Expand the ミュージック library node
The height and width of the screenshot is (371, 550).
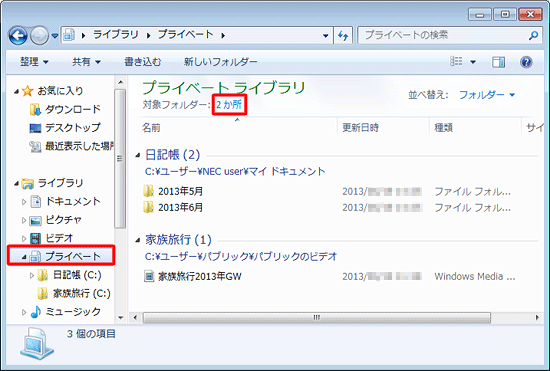click(24, 312)
